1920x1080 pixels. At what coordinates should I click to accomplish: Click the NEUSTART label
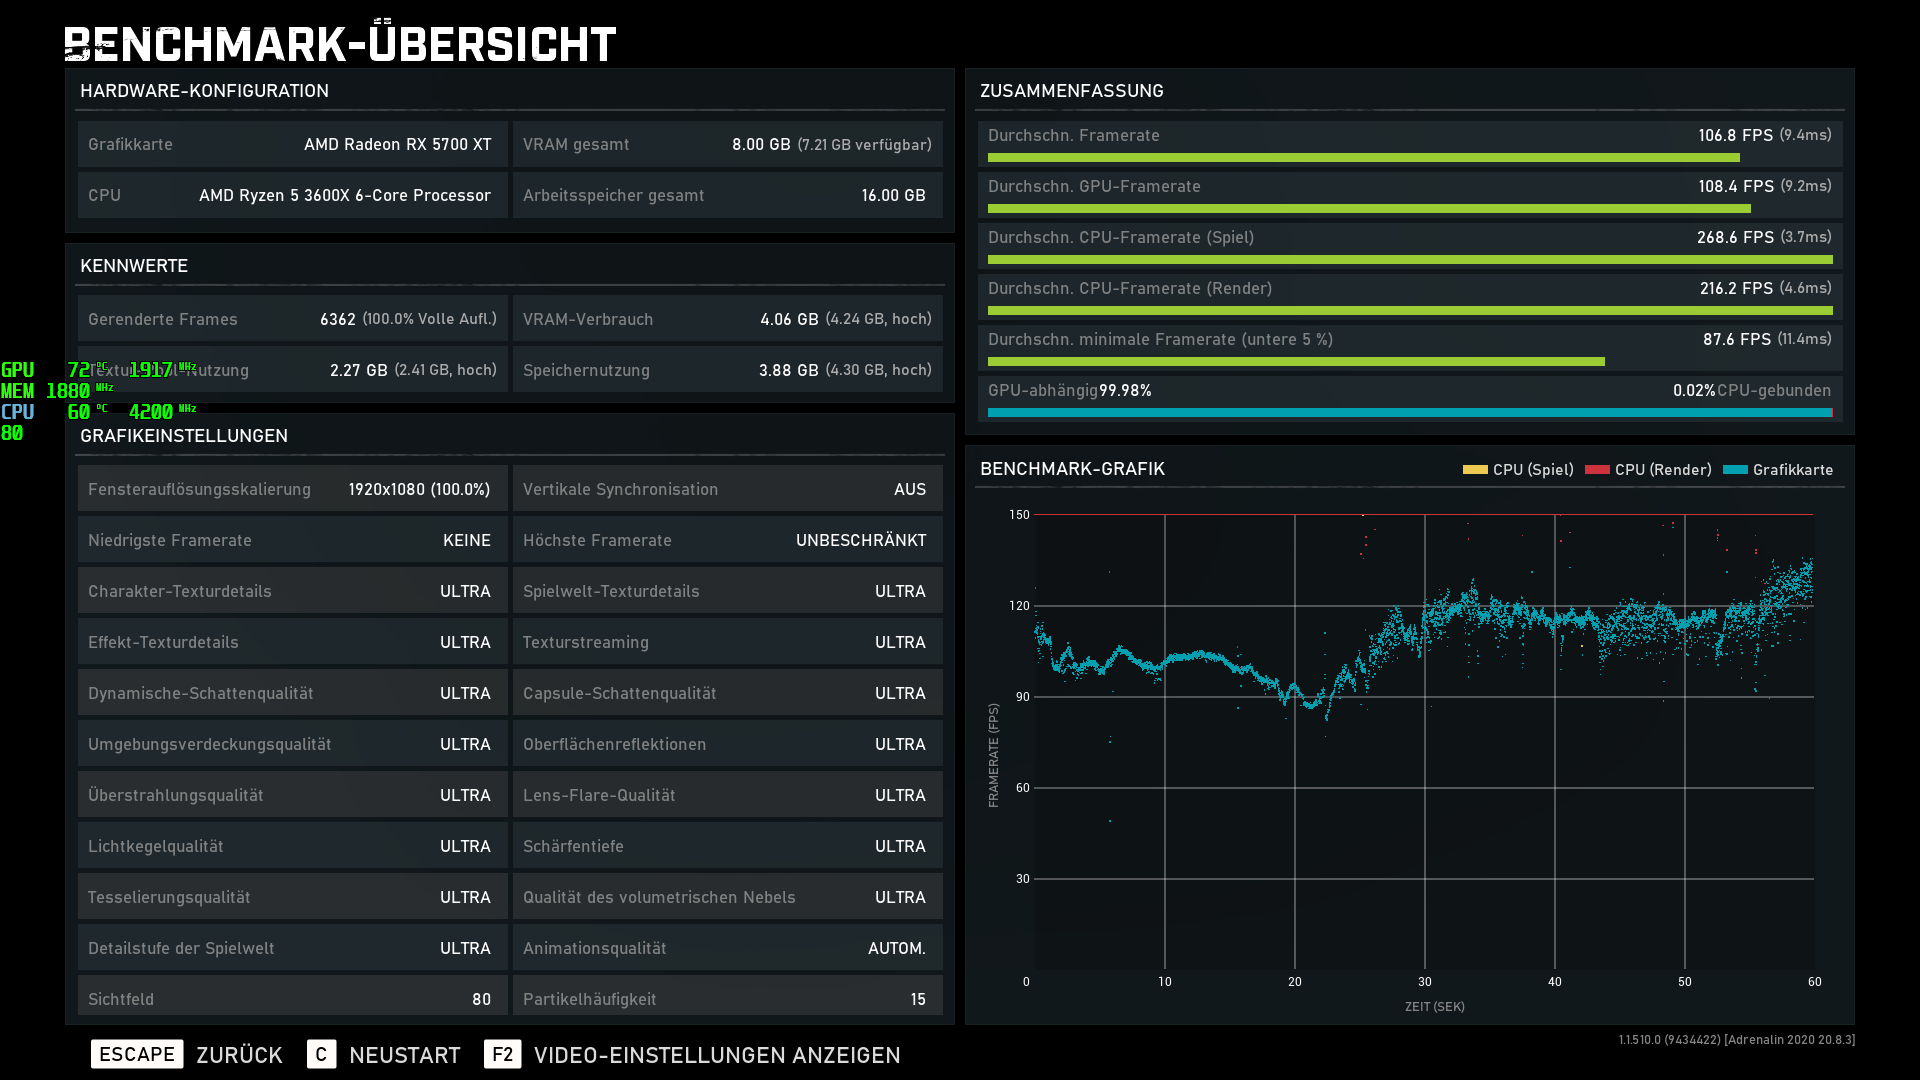pos(404,1055)
